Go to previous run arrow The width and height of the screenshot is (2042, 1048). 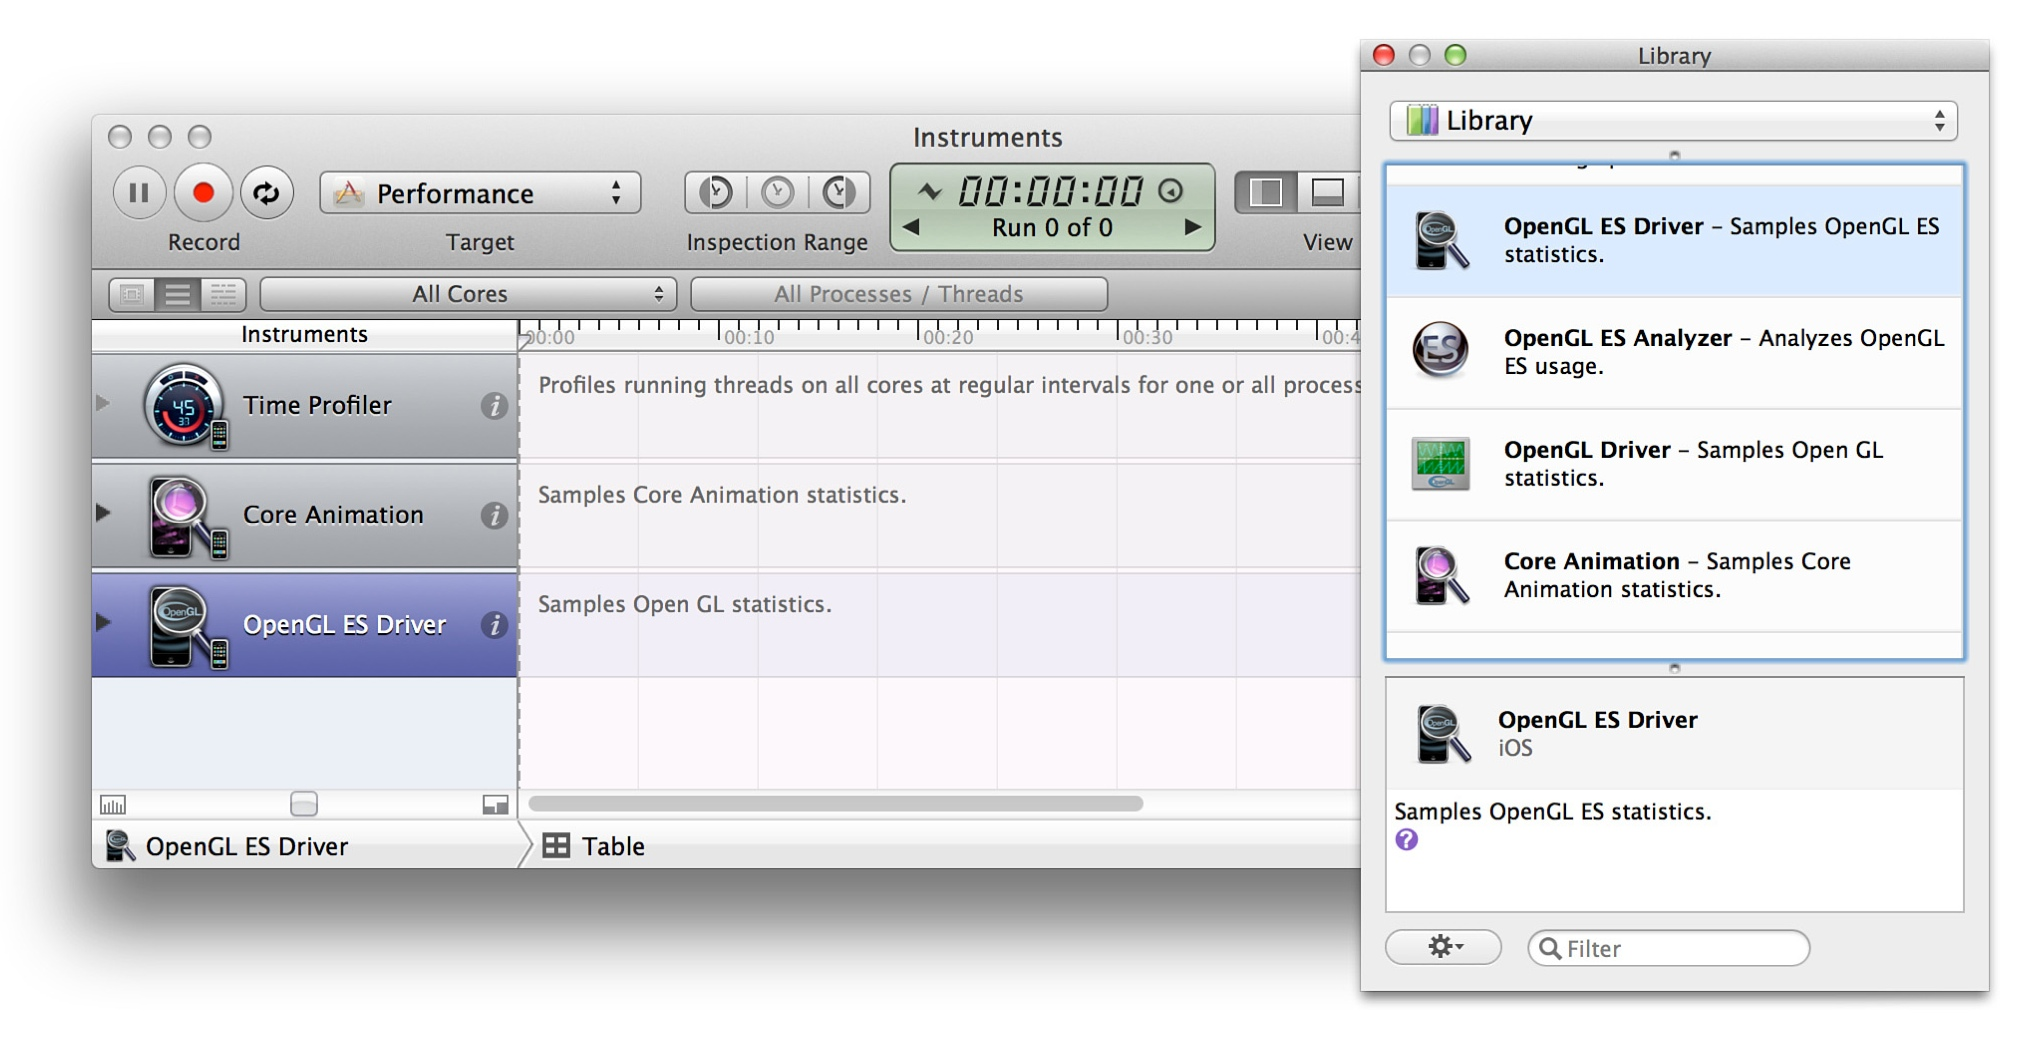tap(911, 227)
